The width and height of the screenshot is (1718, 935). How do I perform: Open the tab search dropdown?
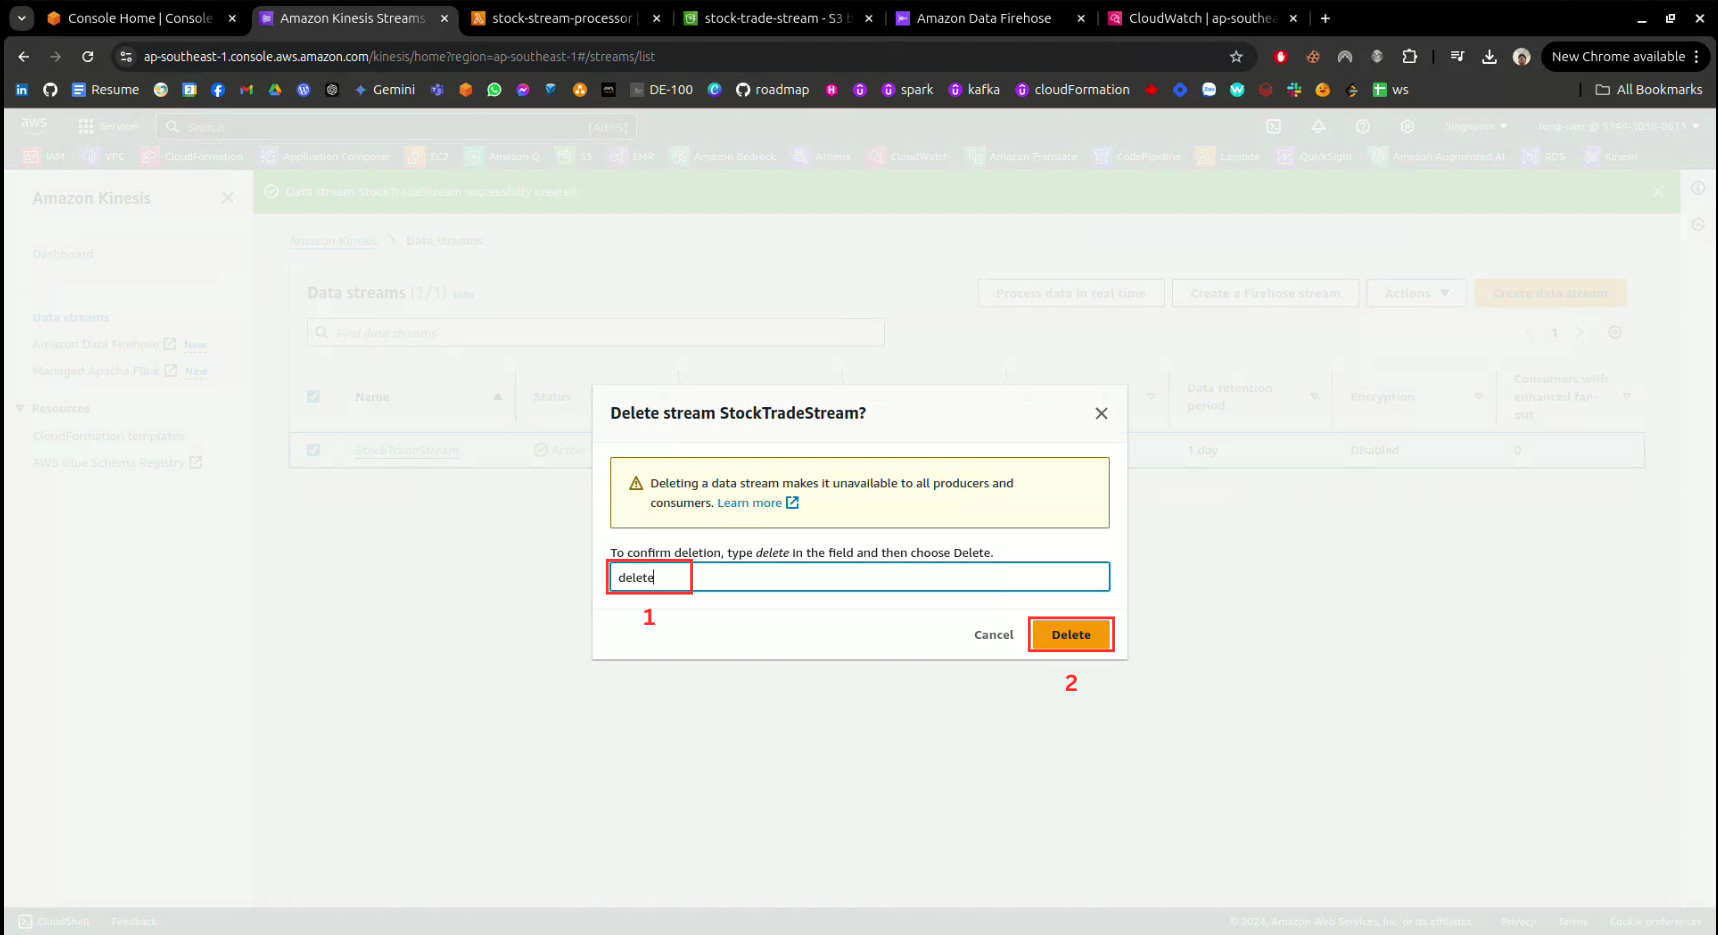[21, 18]
